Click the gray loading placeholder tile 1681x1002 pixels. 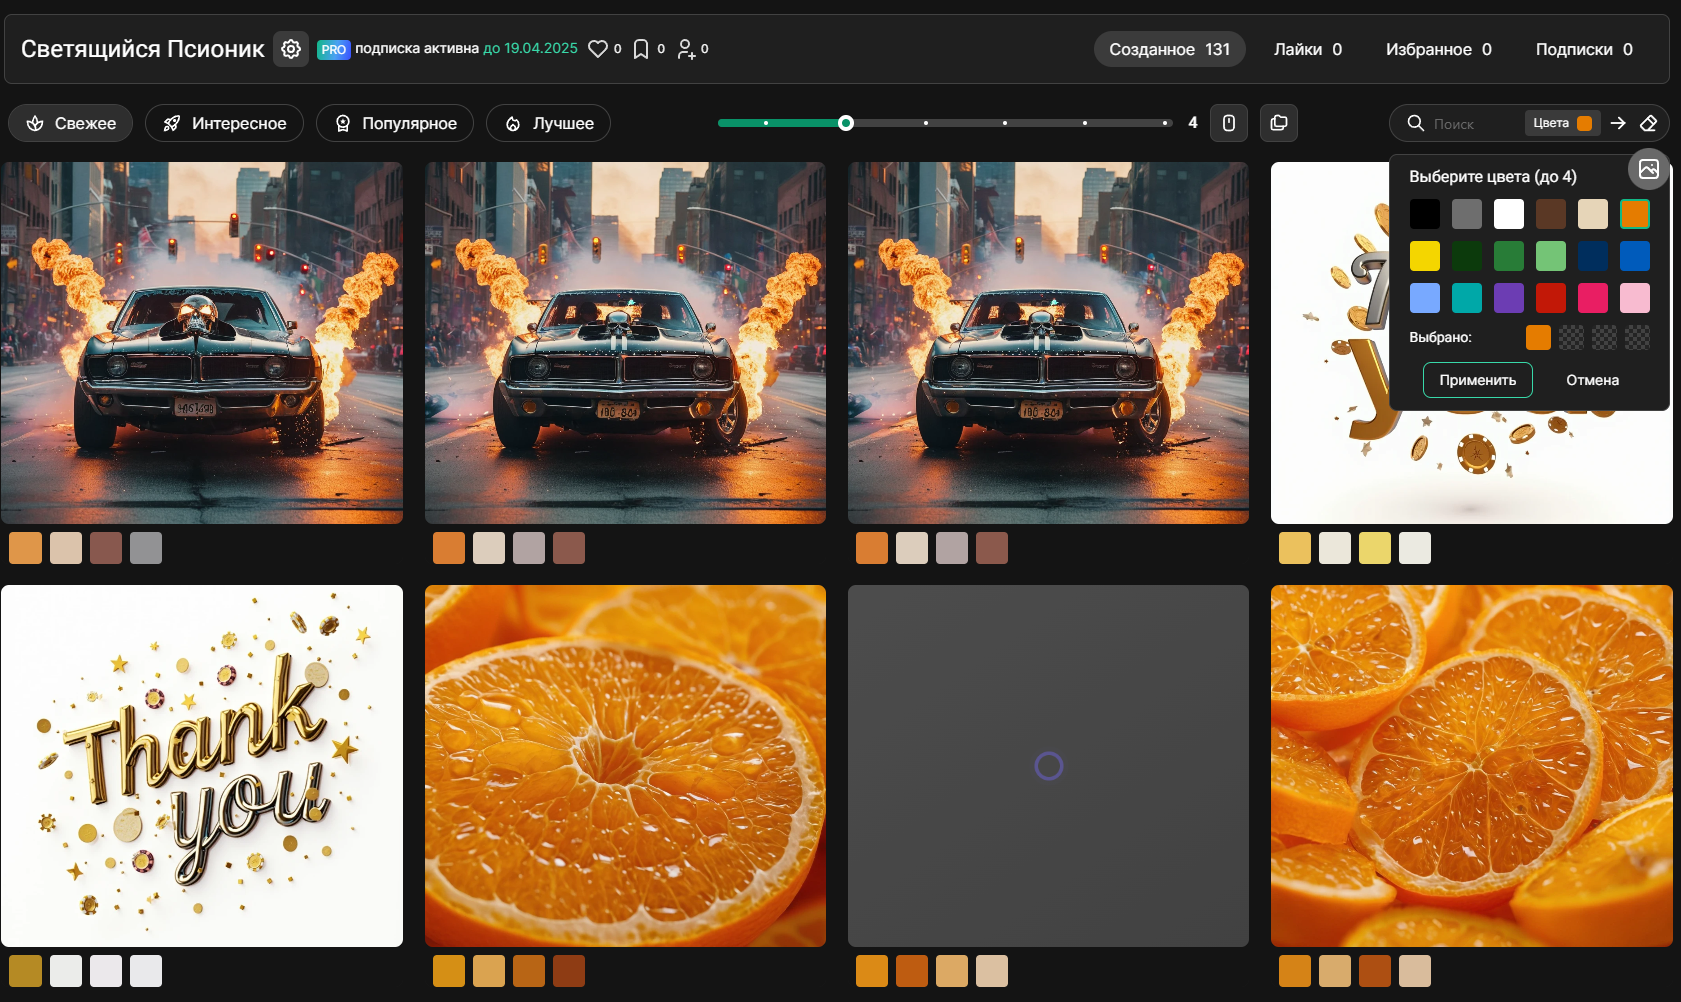coord(1048,766)
